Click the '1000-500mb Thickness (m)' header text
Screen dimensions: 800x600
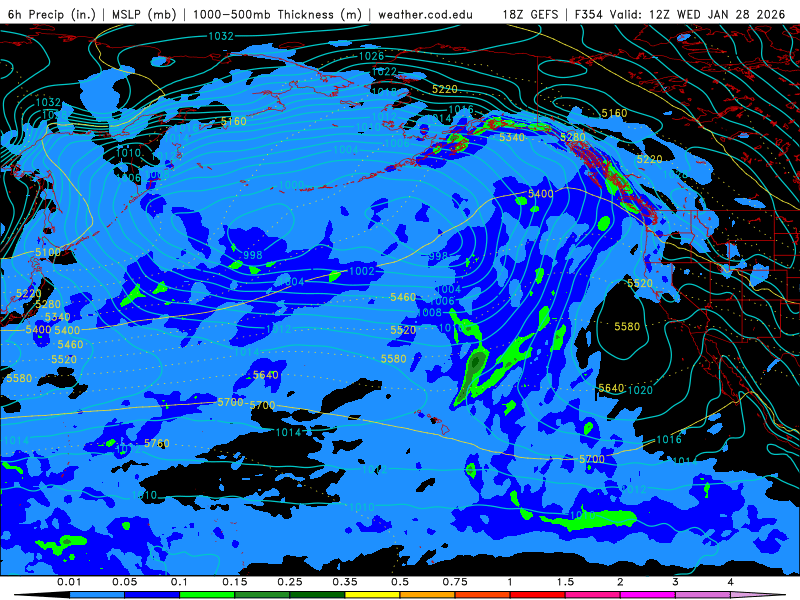coord(277,14)
